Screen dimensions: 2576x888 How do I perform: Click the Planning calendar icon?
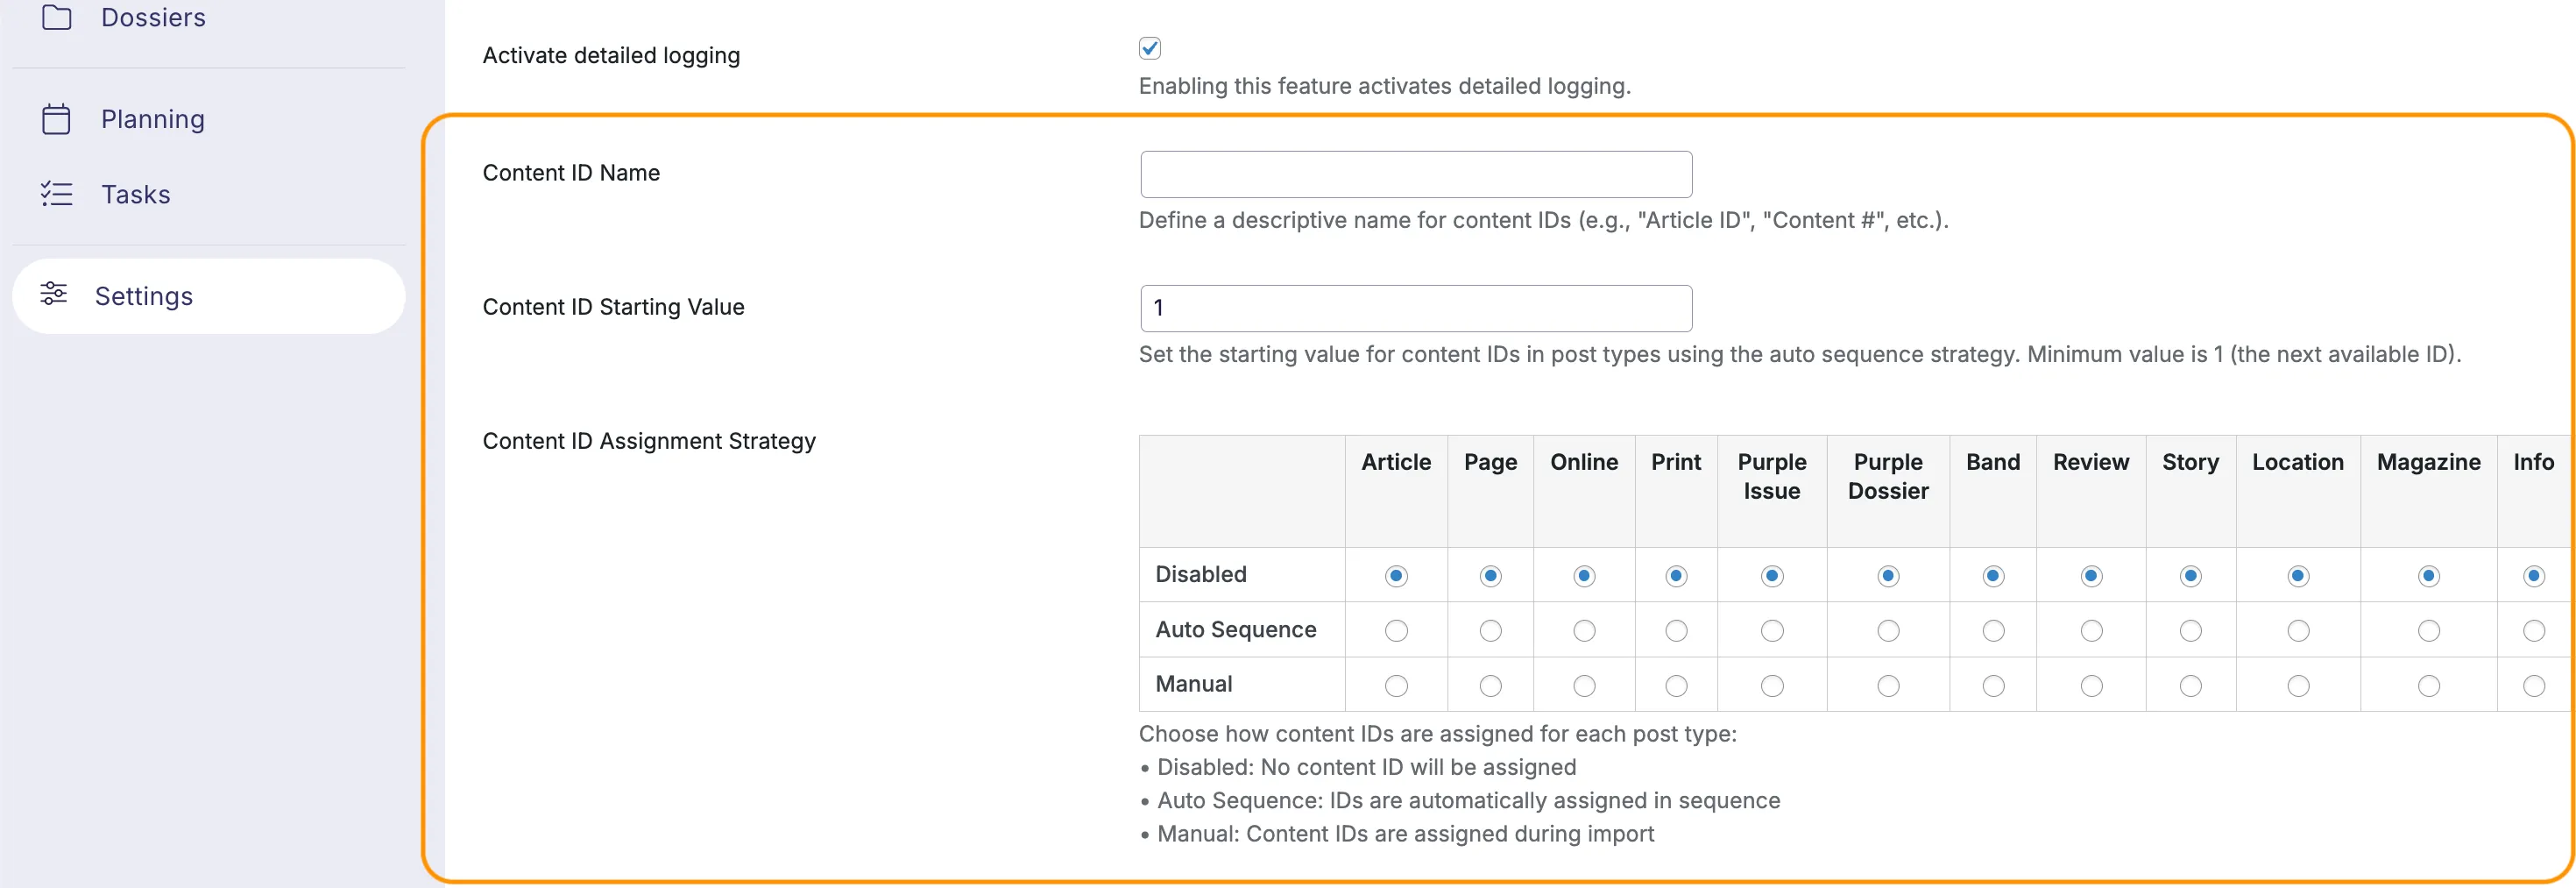(56, 119)
